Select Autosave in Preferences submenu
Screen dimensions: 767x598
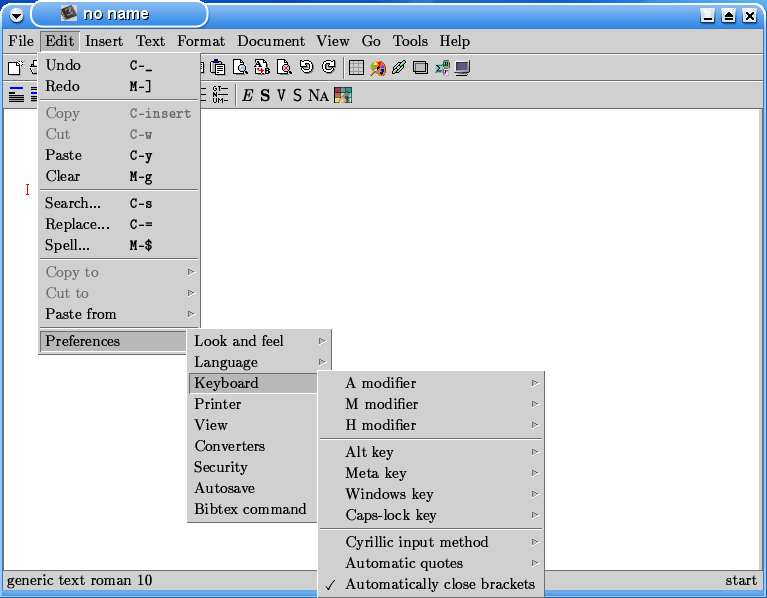coord(253,488)
